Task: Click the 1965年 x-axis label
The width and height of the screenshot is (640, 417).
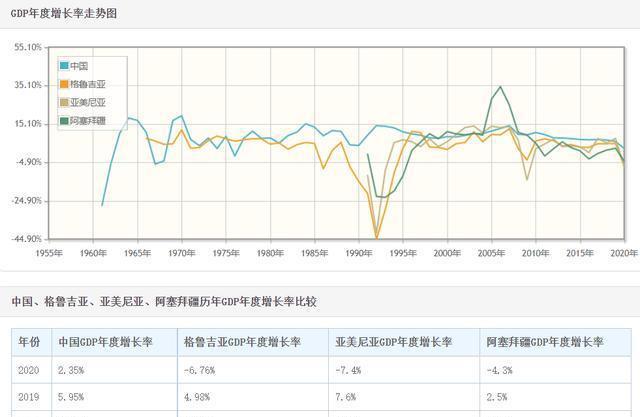Action: coord(138,253)
